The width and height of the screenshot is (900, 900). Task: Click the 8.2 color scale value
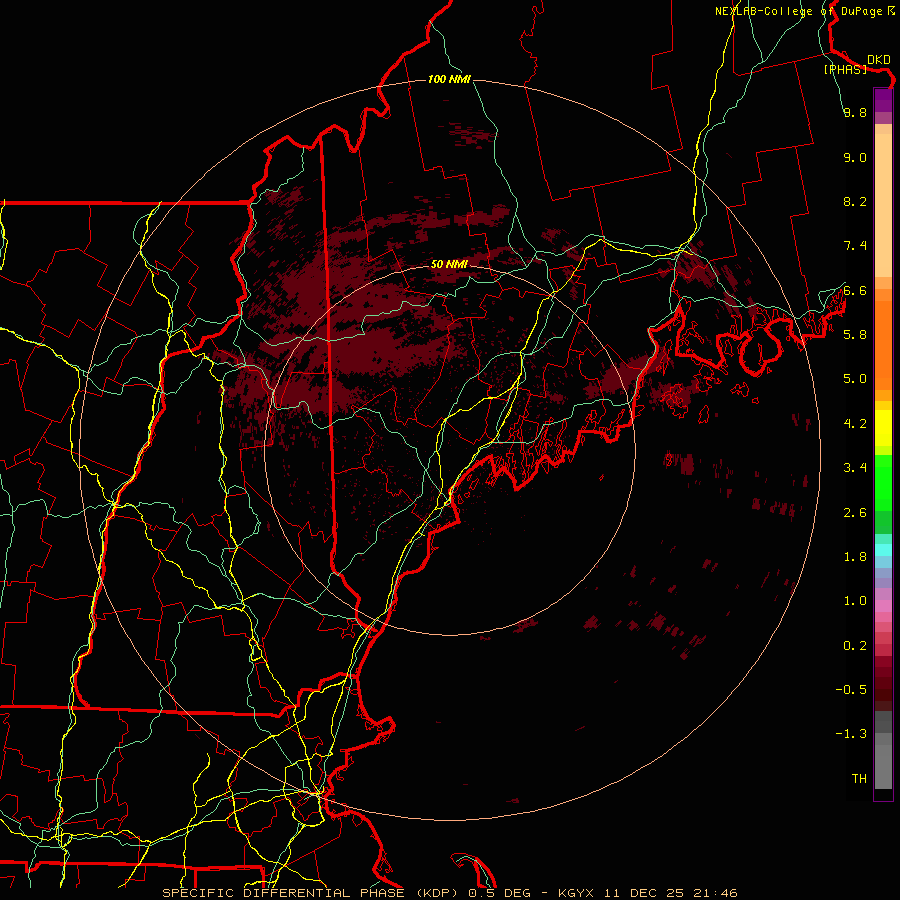(x=855, y=201)
